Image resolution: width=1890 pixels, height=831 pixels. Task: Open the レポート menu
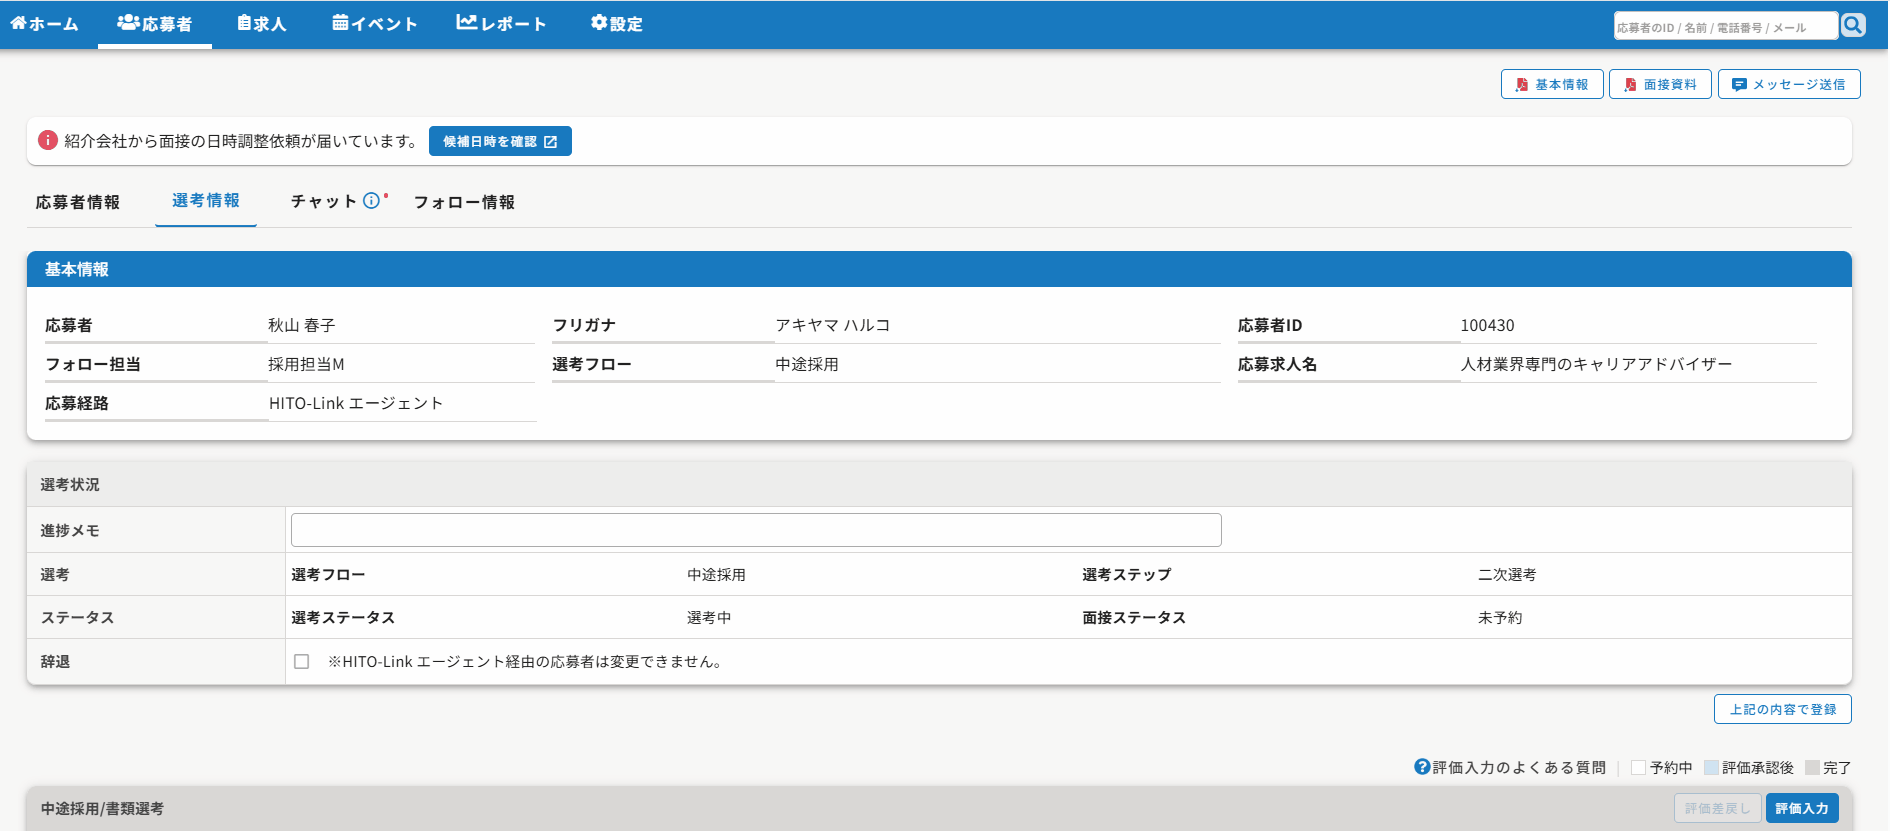[x=501, y=24]
